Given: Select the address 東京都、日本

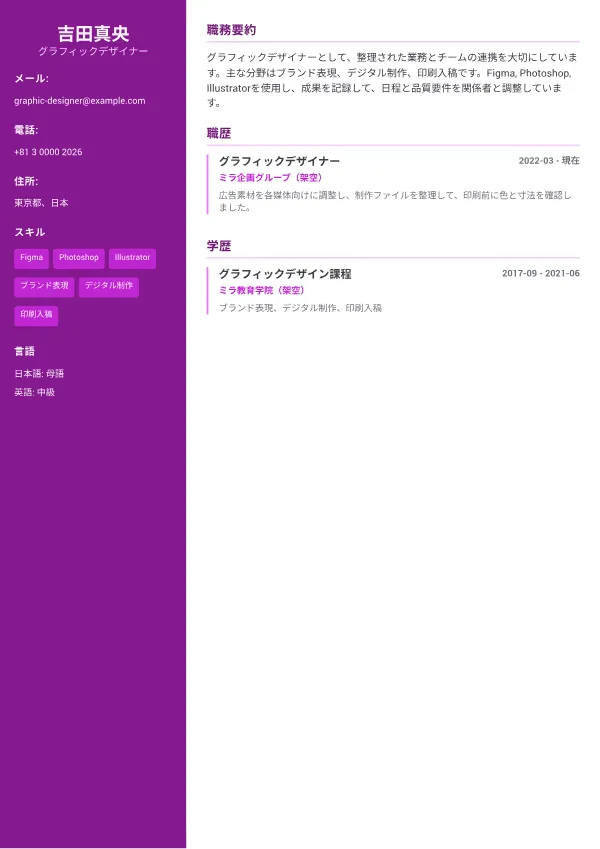Looking at the screenshot, I should point(41,203).
